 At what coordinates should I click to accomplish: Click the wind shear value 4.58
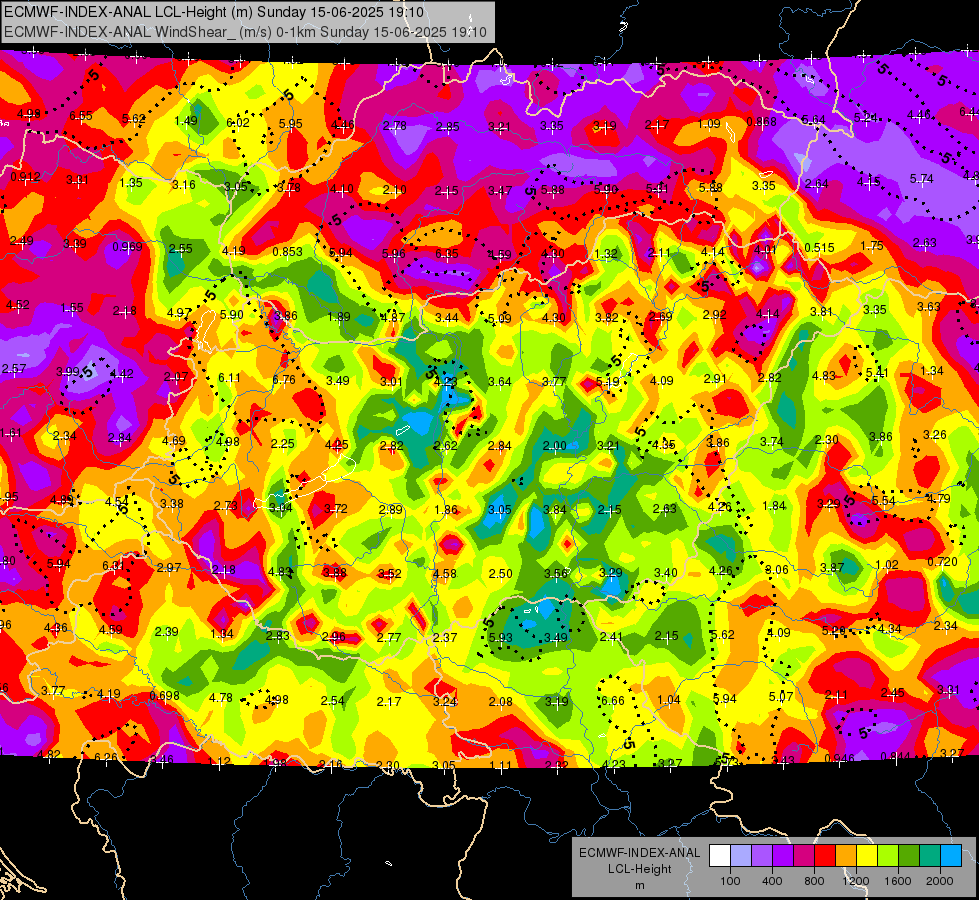click(x=445, y=573)
